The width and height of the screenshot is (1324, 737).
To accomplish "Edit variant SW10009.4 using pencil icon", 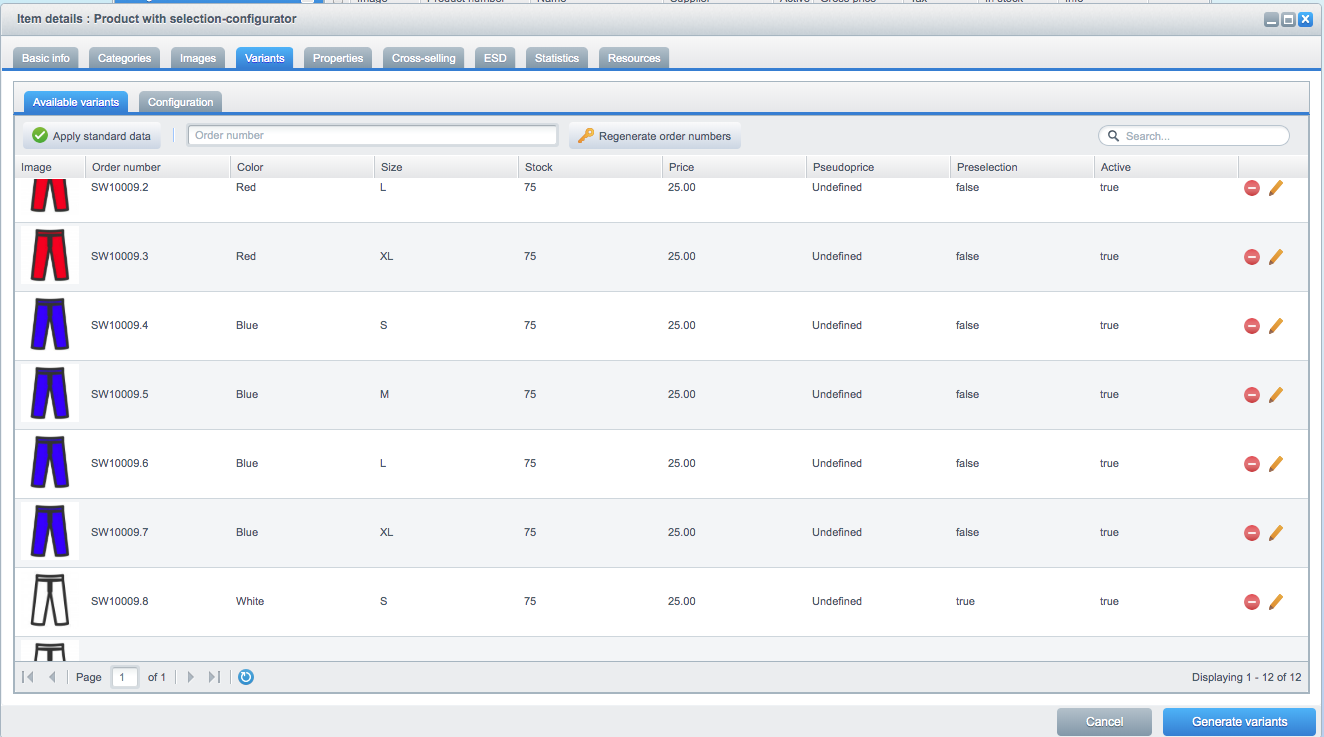I will coord(1275,326).
